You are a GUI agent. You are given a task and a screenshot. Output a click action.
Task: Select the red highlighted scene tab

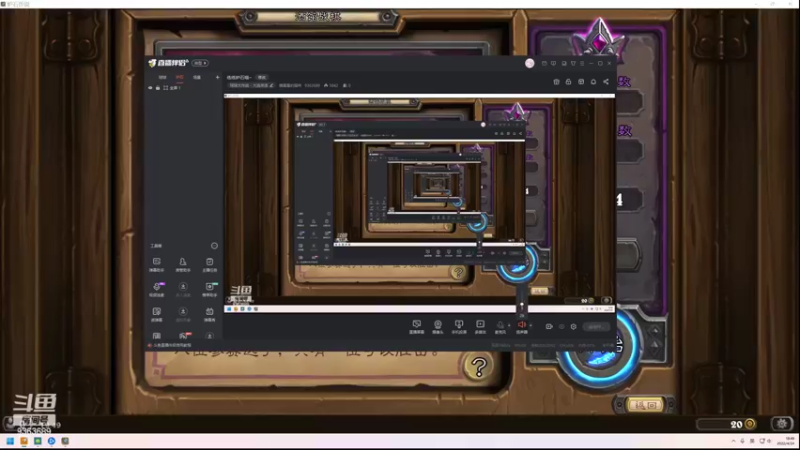click(x=180, y=77)
